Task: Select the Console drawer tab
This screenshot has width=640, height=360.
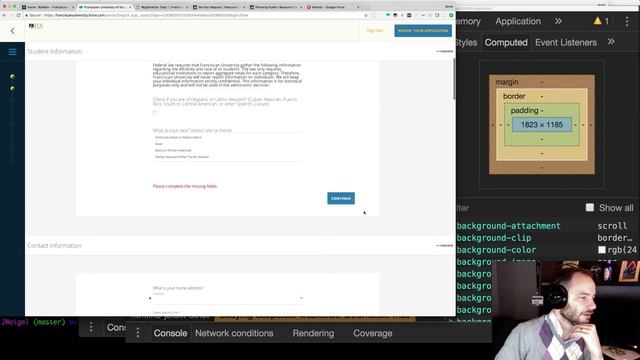Action: point(170,333)
